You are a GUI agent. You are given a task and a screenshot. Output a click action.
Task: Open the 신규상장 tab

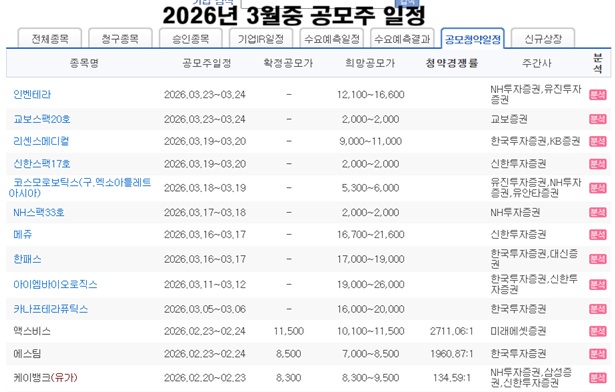coord(543,38)
